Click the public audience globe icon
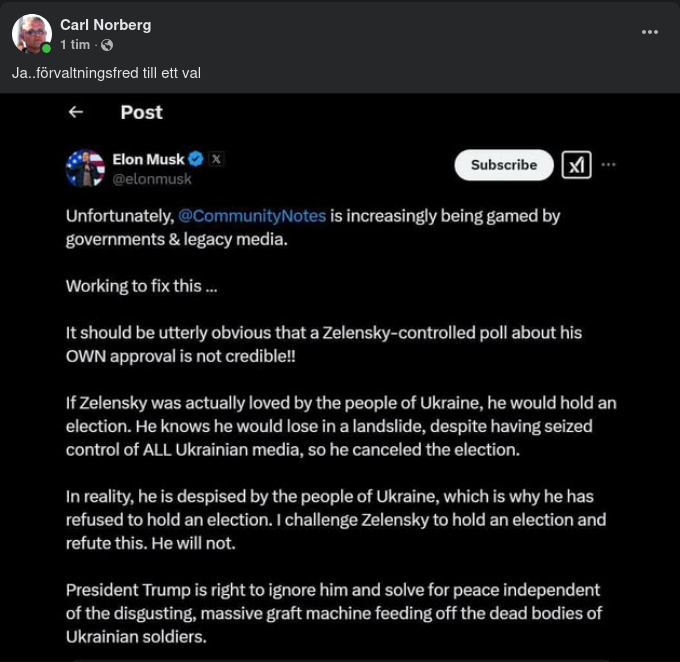 (x=107, y=45)
